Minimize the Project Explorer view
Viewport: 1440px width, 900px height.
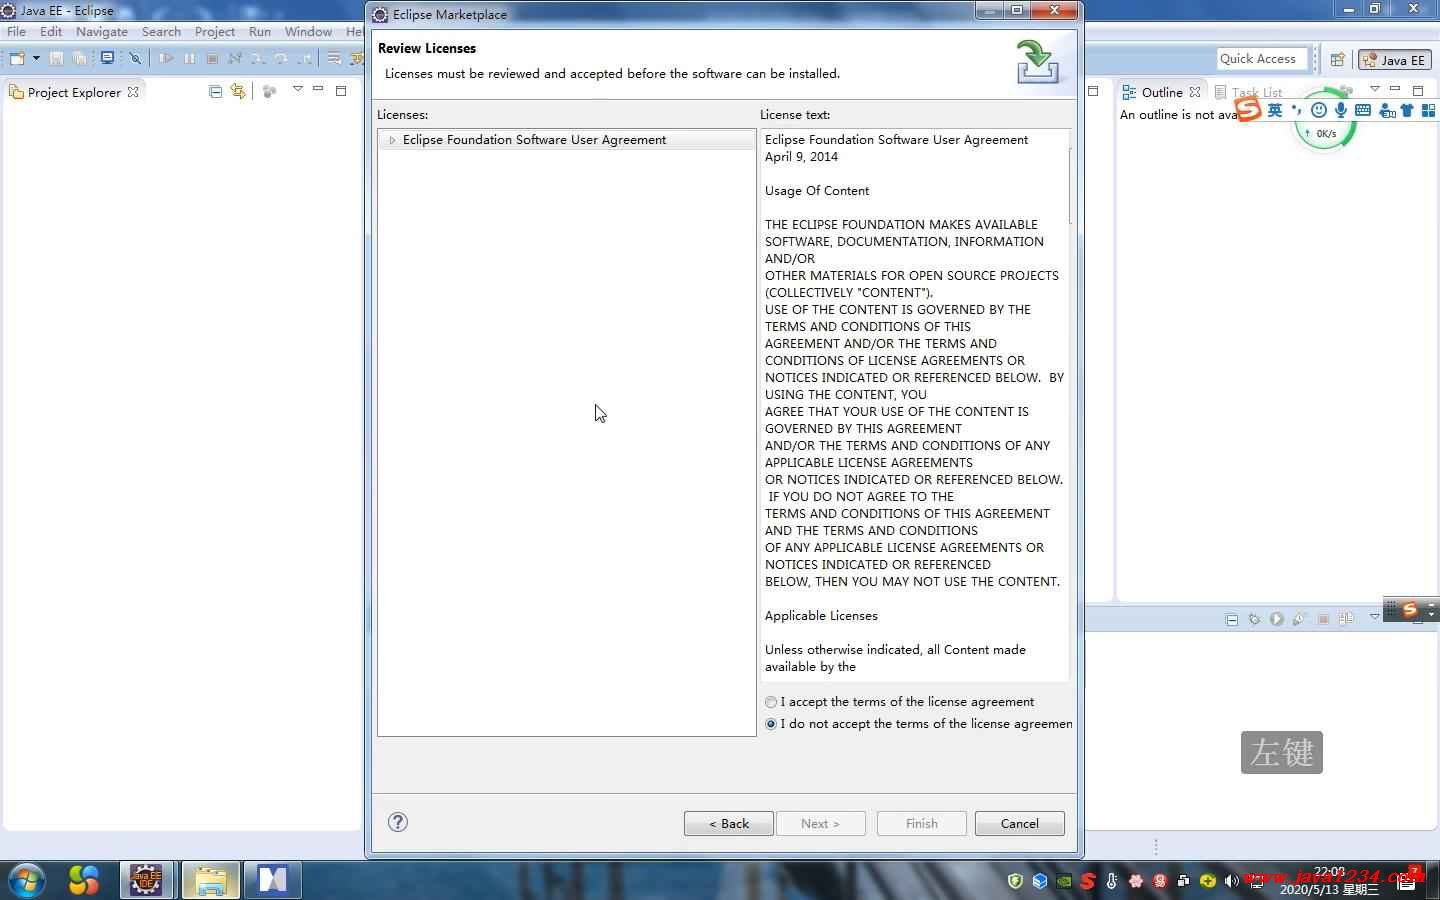click(x=318, y=90)
